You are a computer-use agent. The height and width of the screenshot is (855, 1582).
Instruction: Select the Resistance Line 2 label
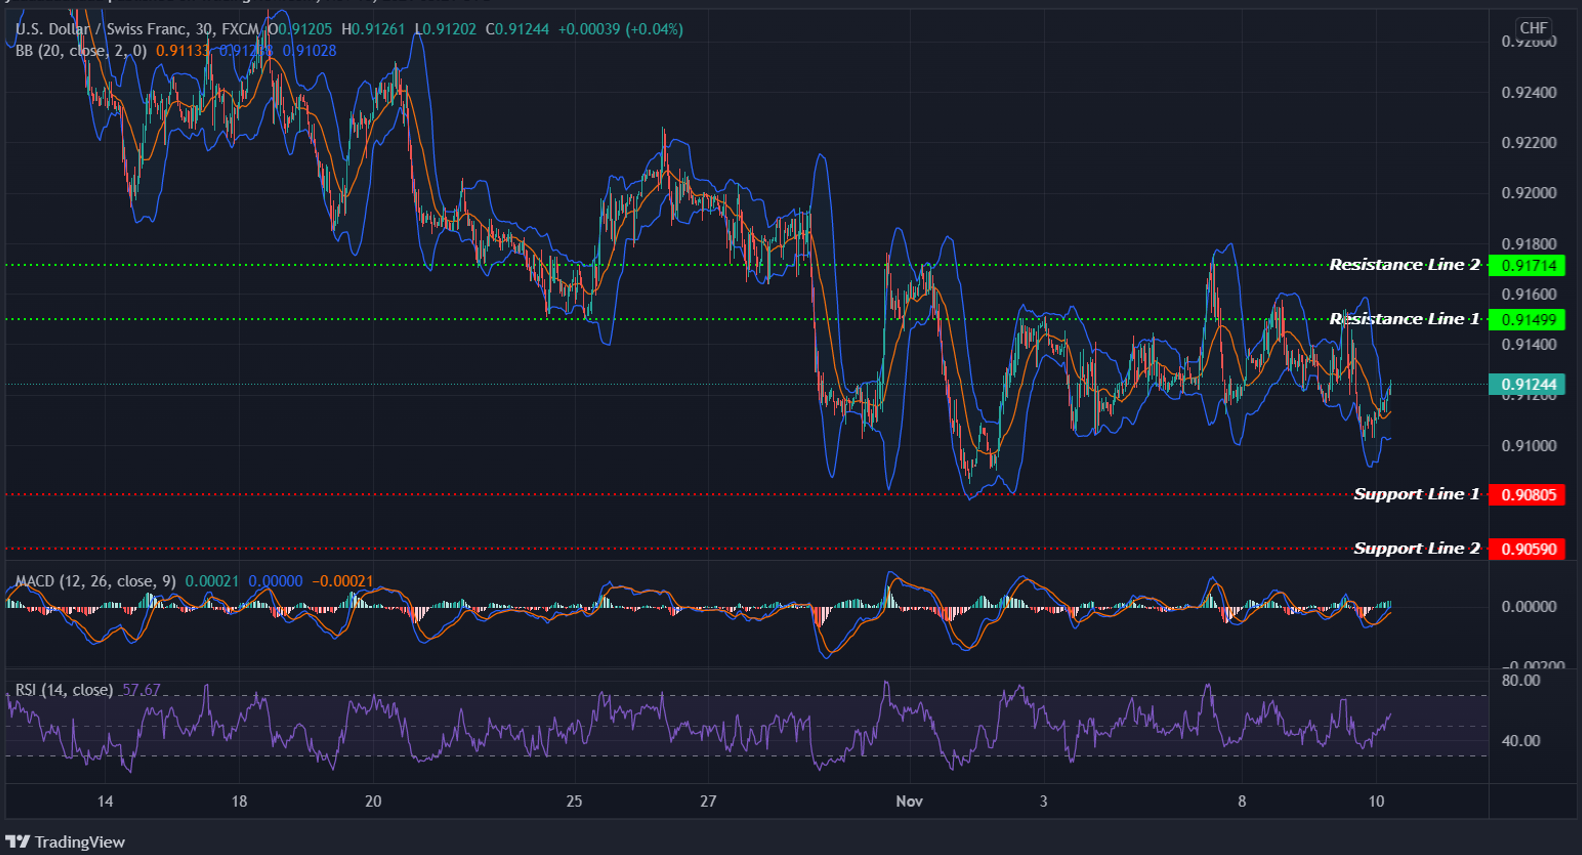(1404, 265)
